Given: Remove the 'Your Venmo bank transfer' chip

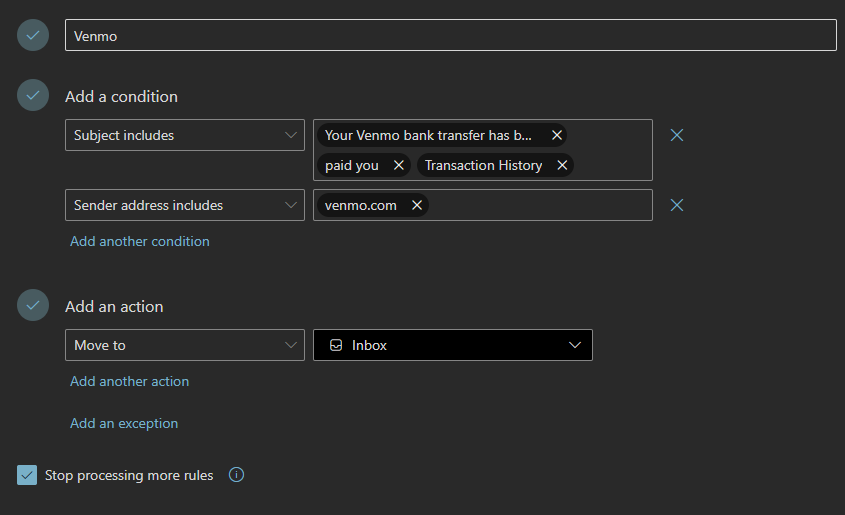Looking at the screenshot, I should click(557, 135).
